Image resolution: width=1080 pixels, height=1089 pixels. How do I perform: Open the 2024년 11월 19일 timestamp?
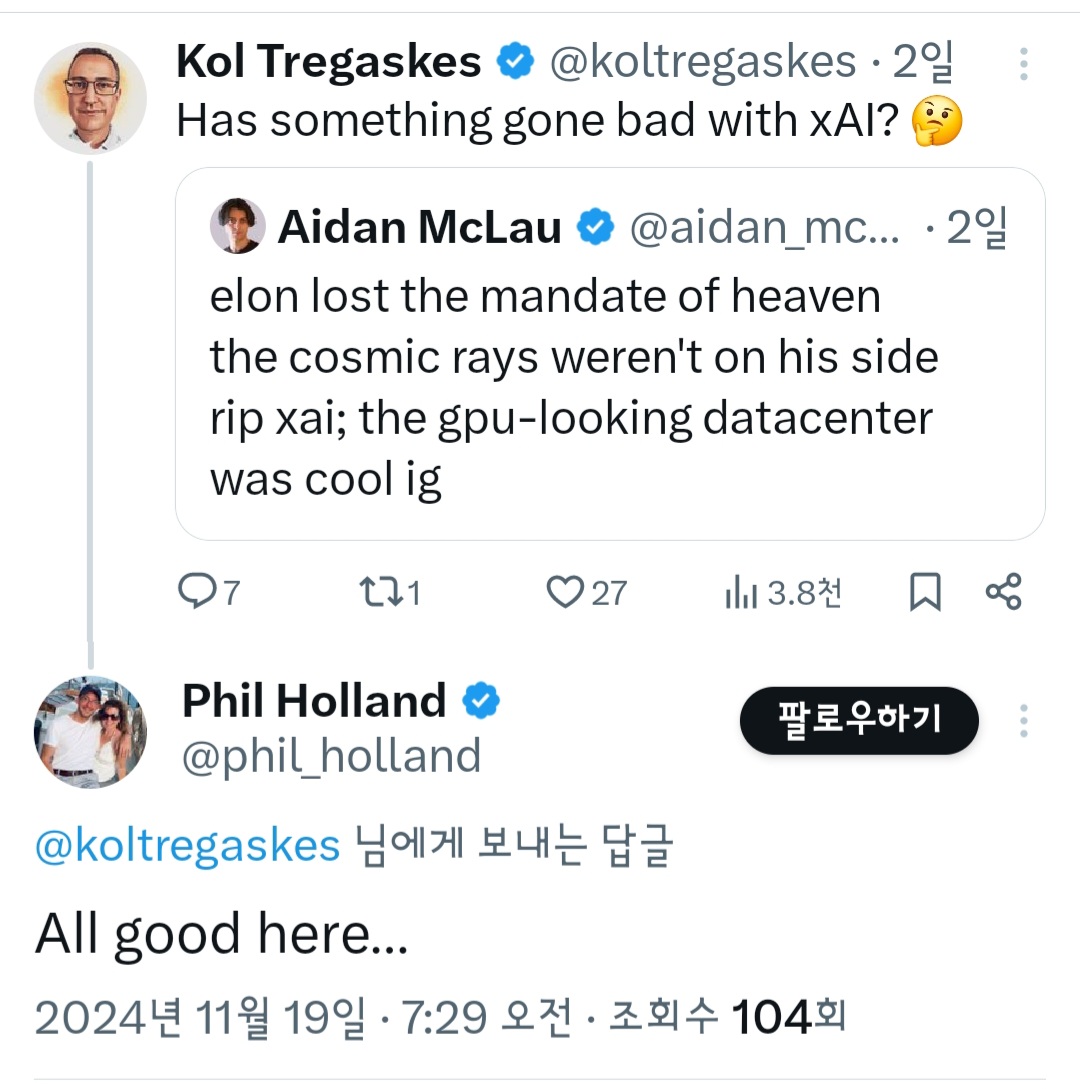pyautogui.click(x=199, y=1018)
